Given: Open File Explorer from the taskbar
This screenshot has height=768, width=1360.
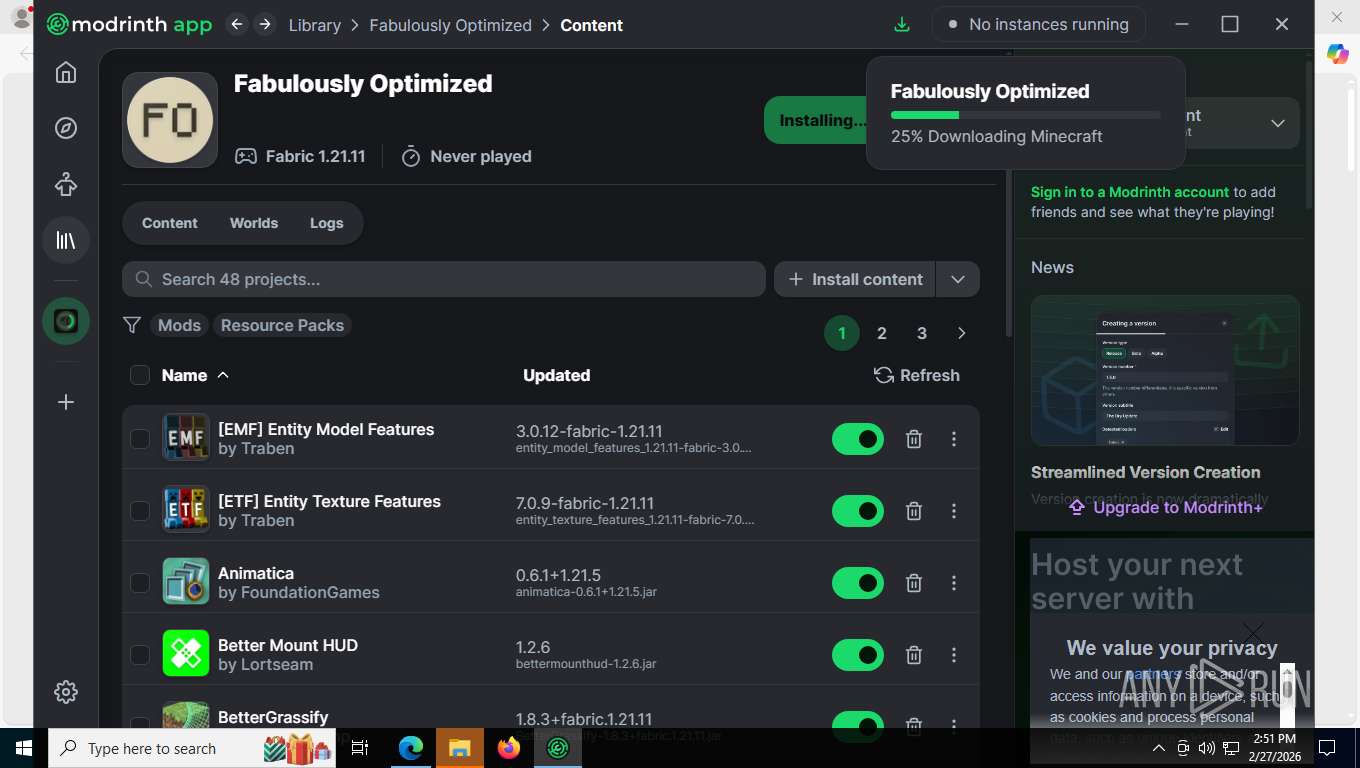Looking at the screenshot, I should pos(460,748).
